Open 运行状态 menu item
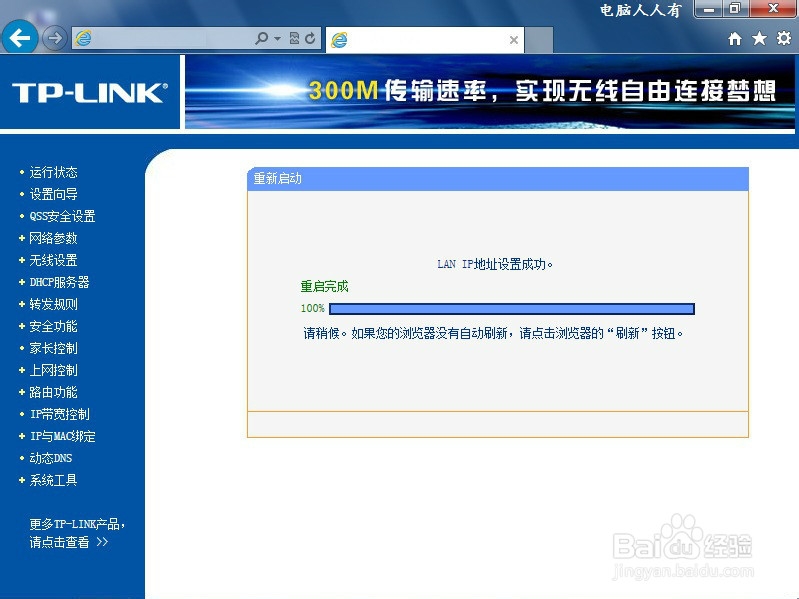Viewport: 799px width, 599px height. (53, 172)
